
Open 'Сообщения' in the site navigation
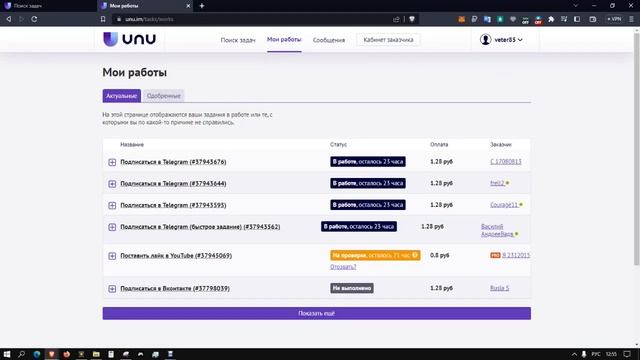tap(329, 40)
